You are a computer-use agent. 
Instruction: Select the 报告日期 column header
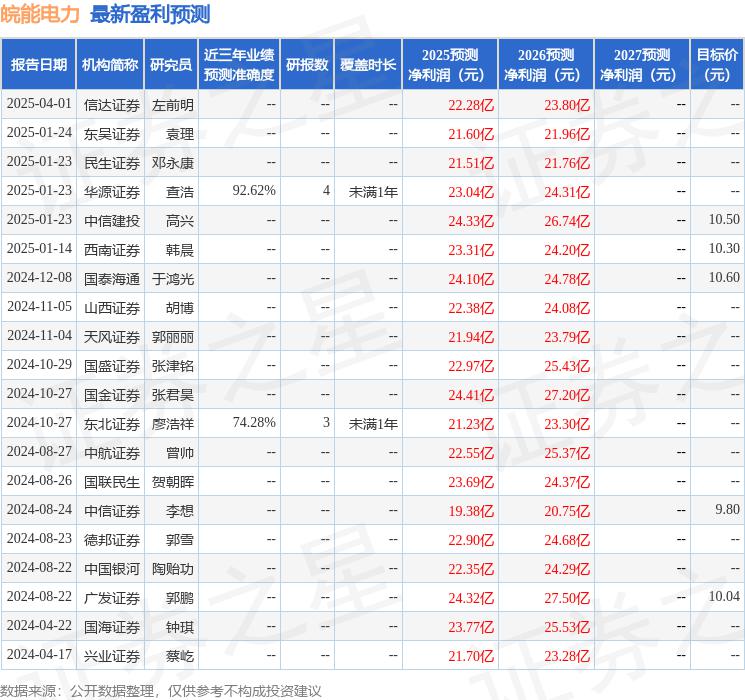pos(38,65)
